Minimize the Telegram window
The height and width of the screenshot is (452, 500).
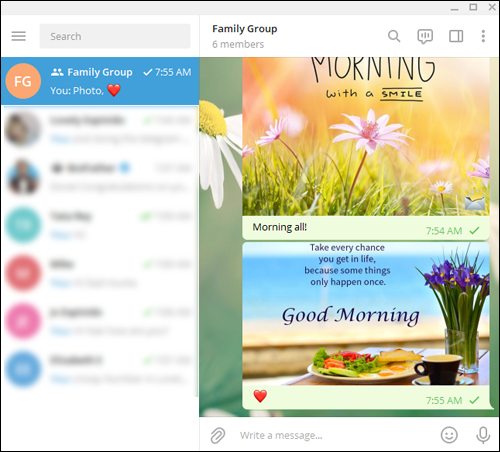[455, 8]
